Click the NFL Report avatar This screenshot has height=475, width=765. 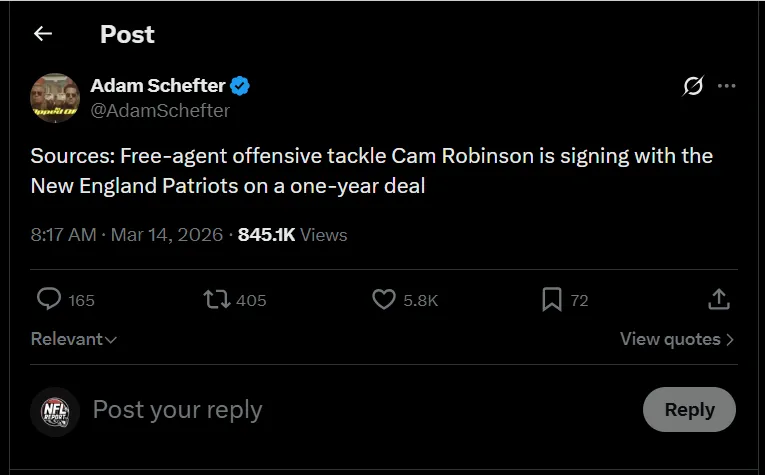(x=55, y=410)
